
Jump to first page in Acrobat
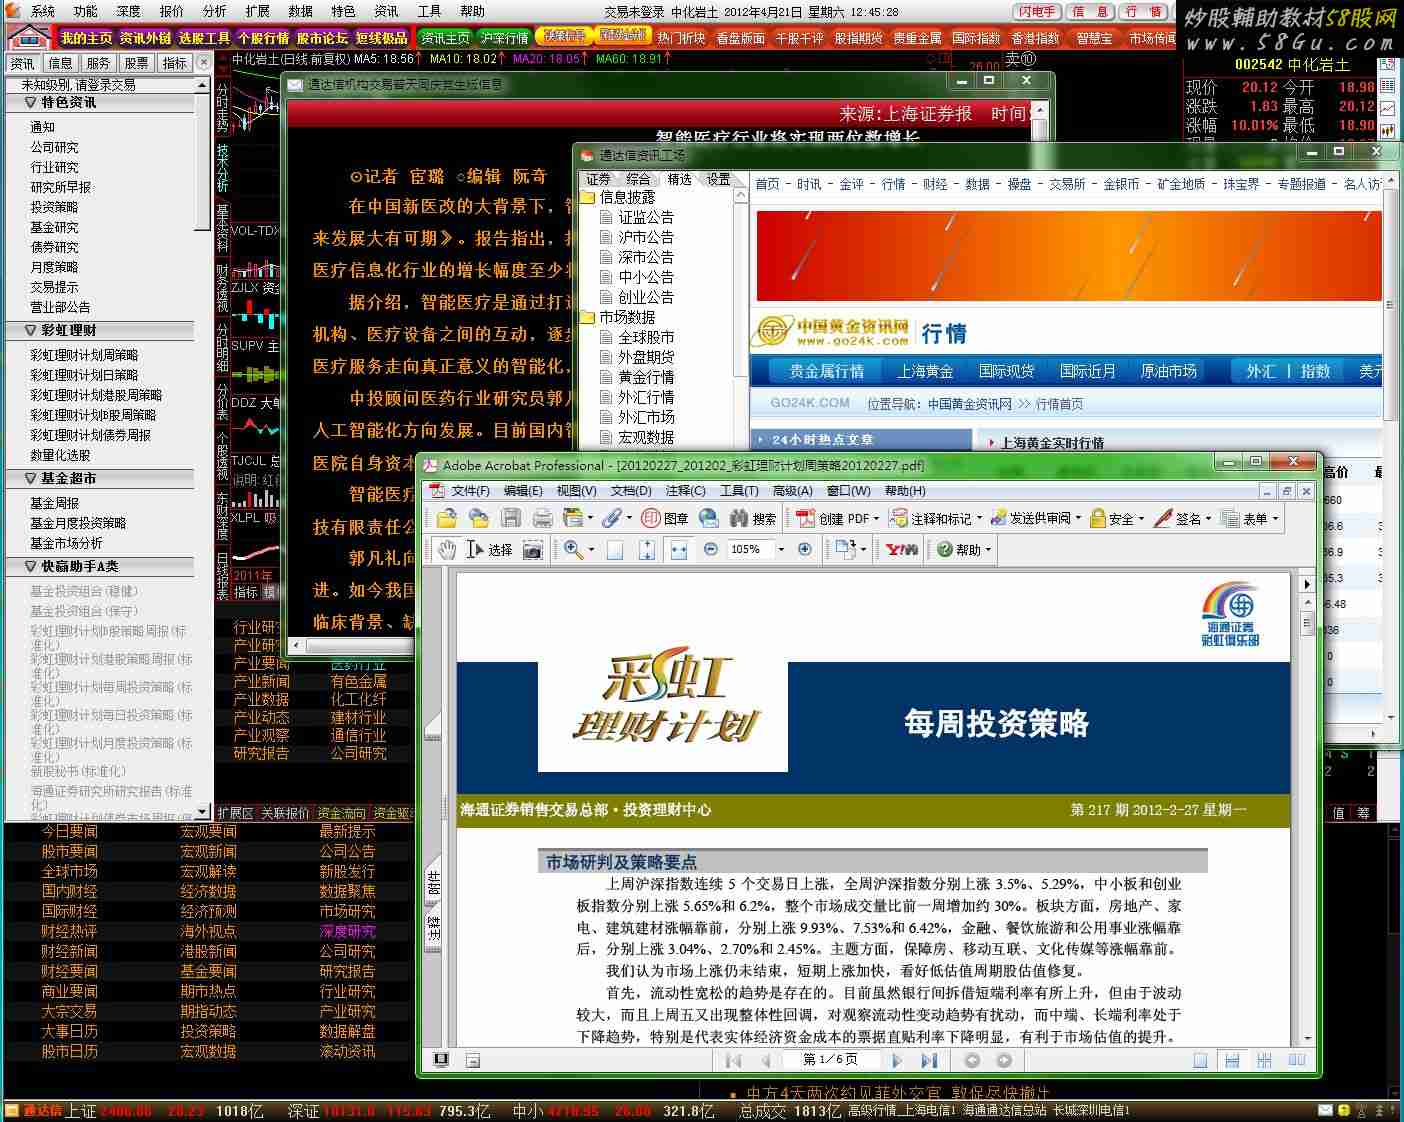pos(734,1060)
